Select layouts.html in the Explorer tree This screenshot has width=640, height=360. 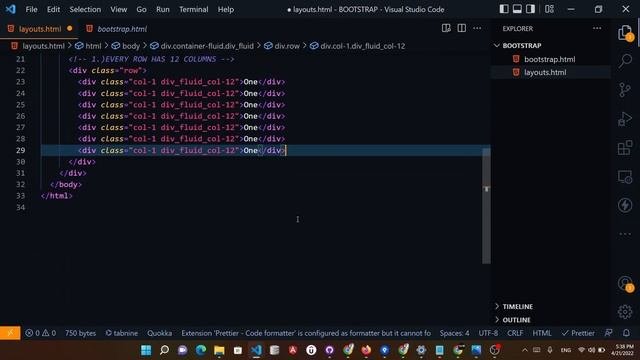(545, 72)
